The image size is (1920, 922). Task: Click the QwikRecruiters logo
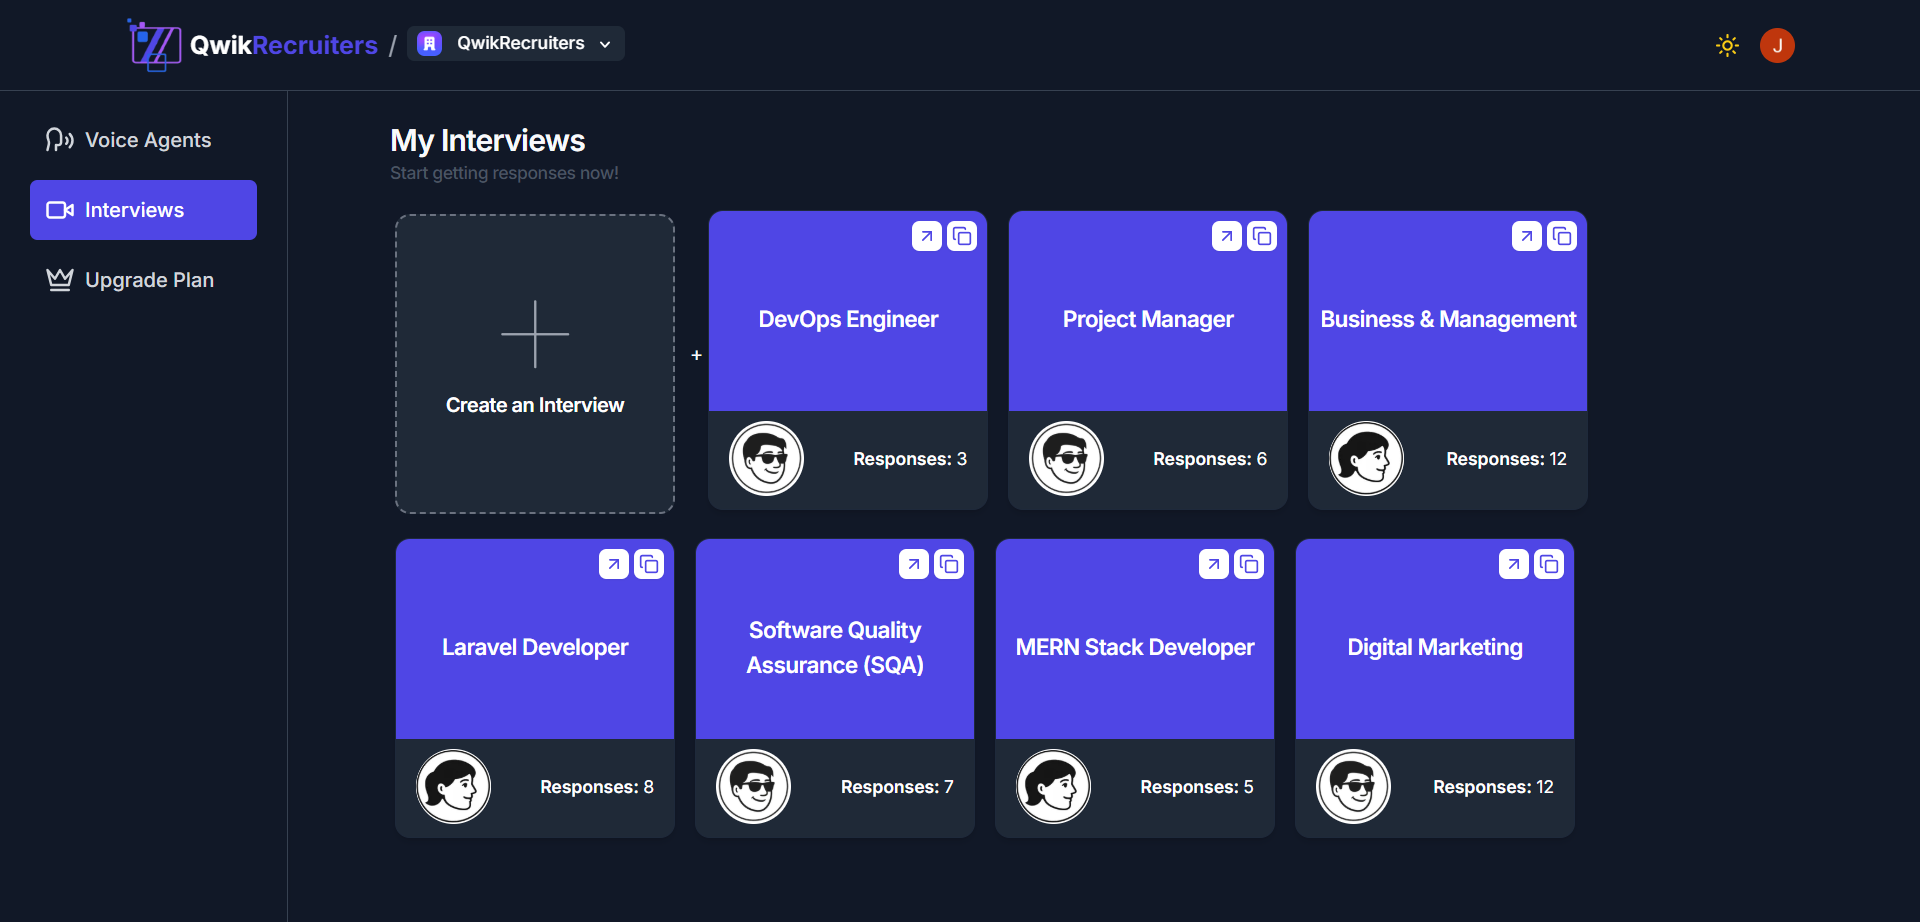pos(254,45)
